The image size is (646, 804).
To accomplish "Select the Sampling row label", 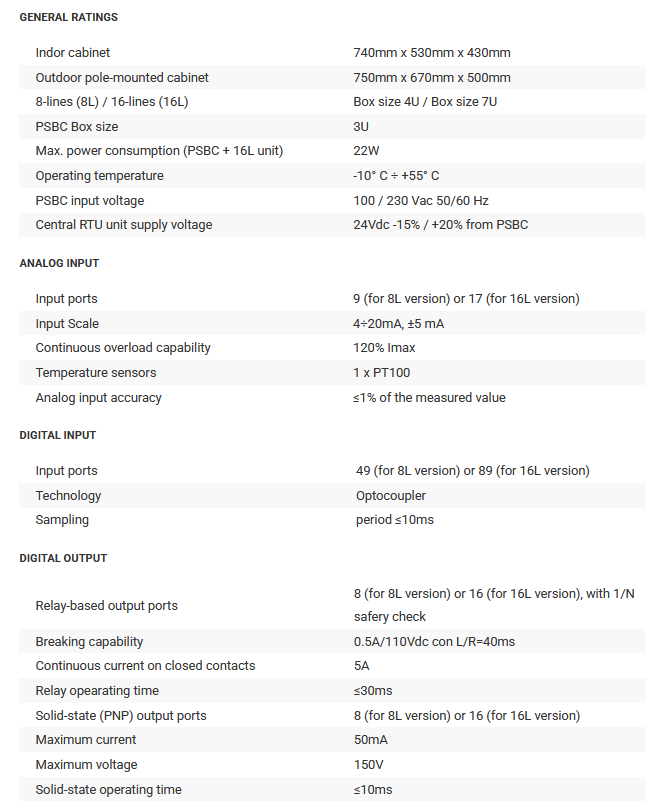I will point(62,520).
